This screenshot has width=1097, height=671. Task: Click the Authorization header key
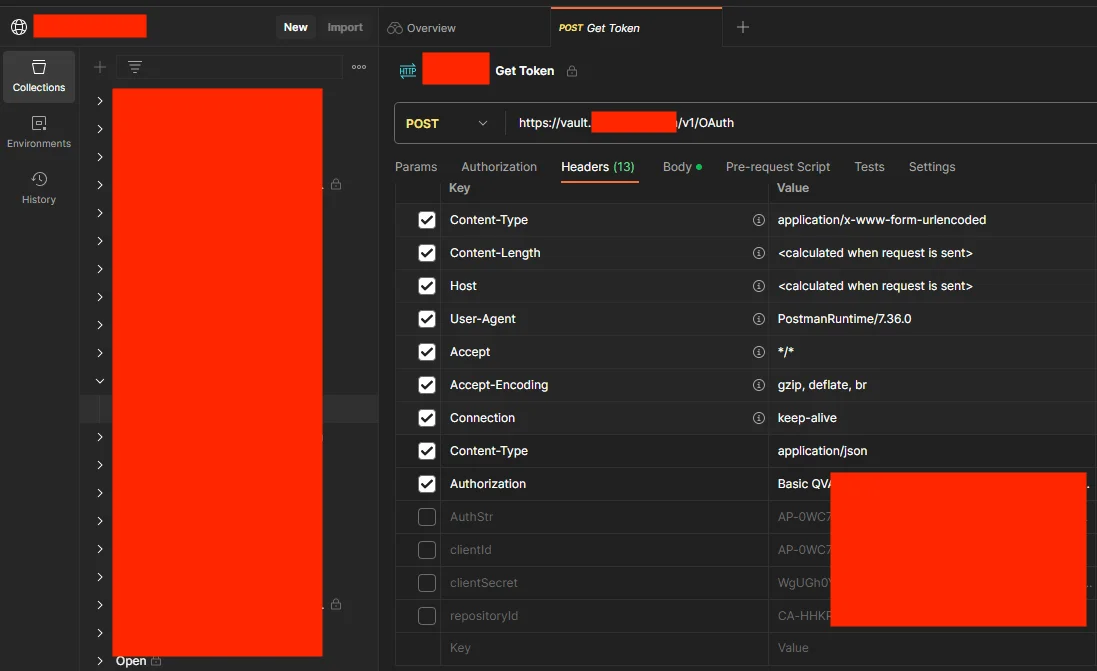pyautogui.click(x=488, y=483)
